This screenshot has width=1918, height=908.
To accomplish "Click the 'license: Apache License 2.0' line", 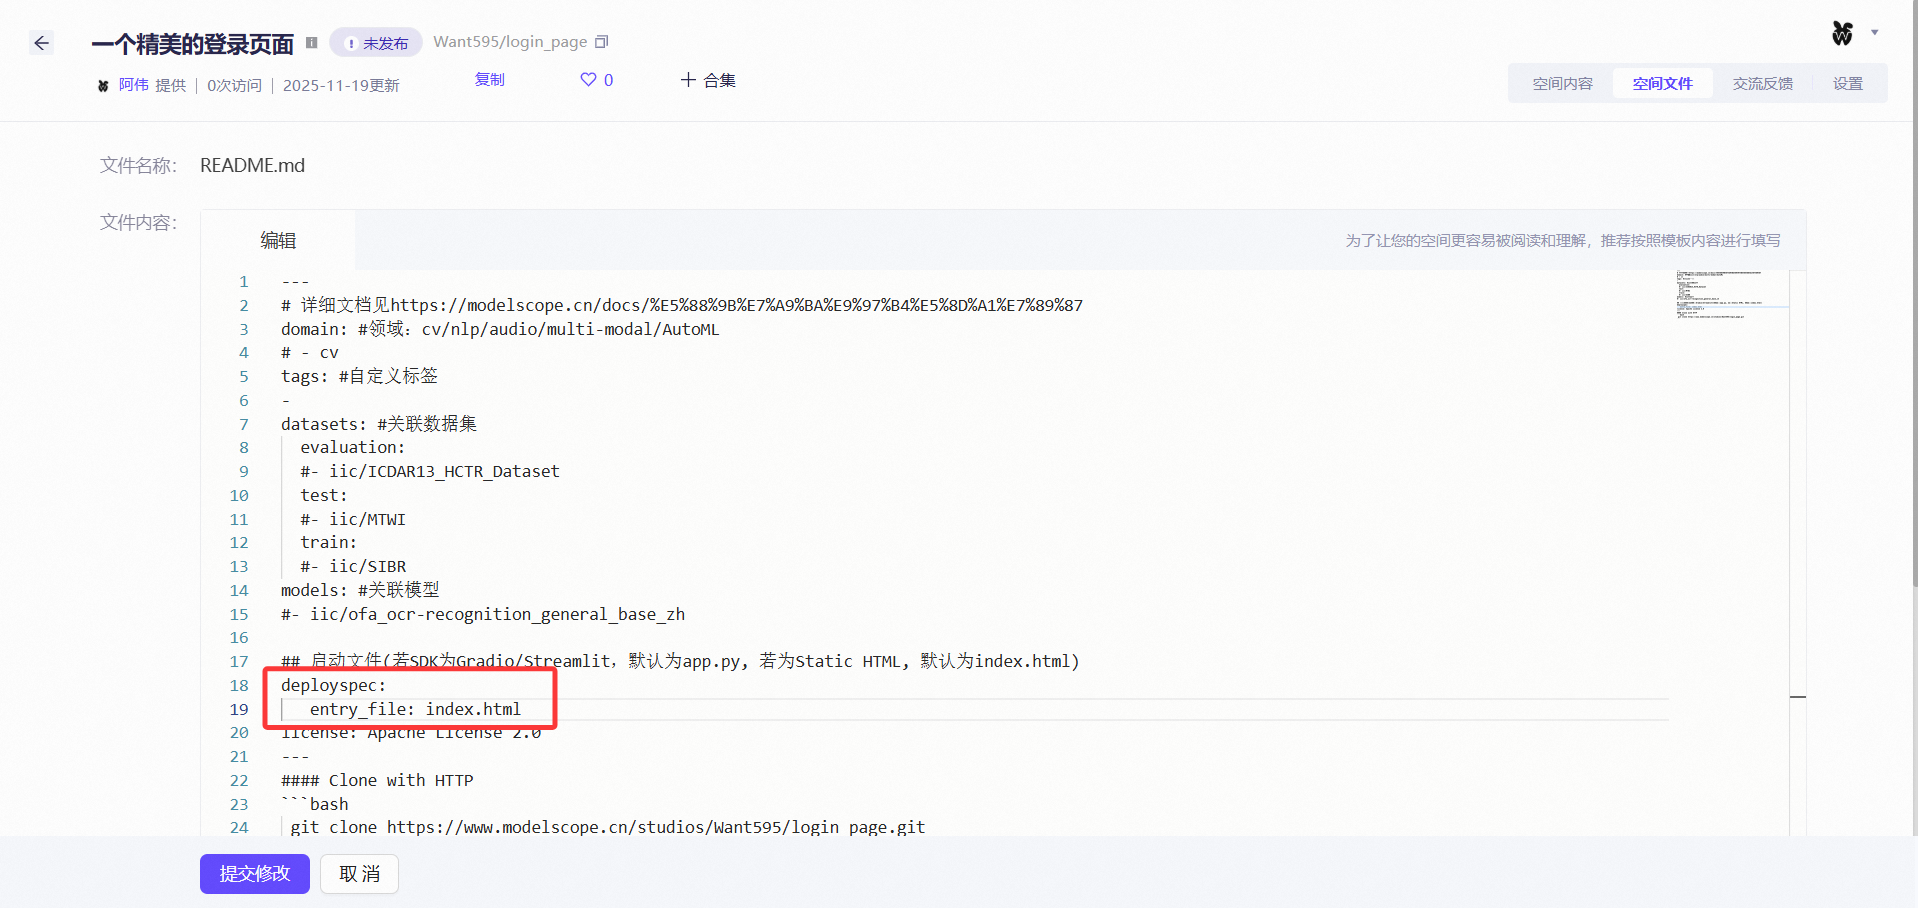I will pyautogui.click(x=411, y=733).
